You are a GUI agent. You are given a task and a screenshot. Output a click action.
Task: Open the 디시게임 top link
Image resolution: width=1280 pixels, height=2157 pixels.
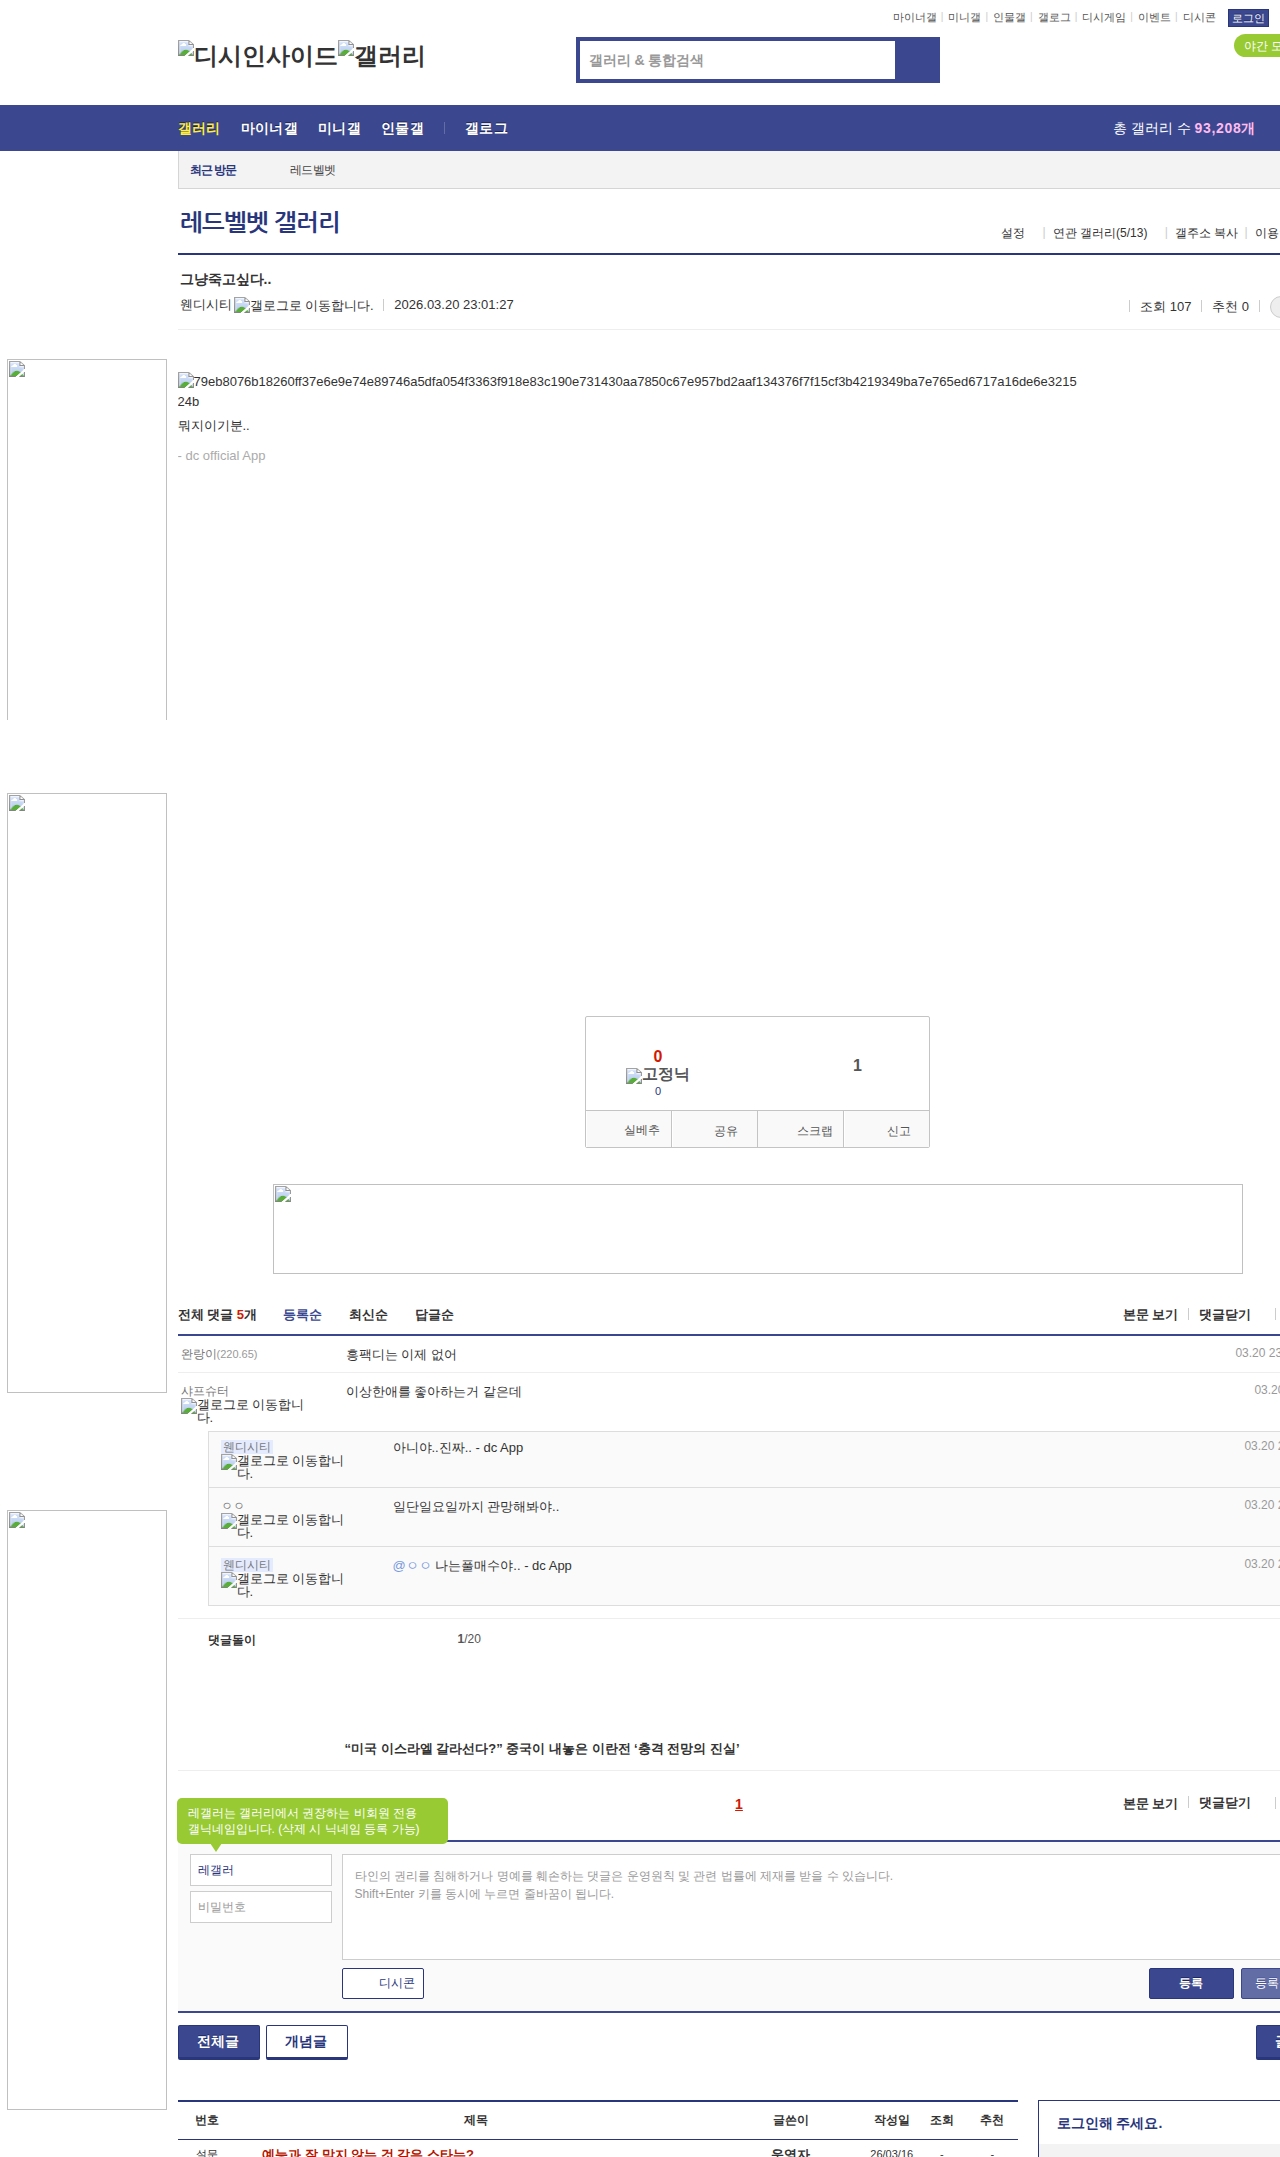(1103, 18)
